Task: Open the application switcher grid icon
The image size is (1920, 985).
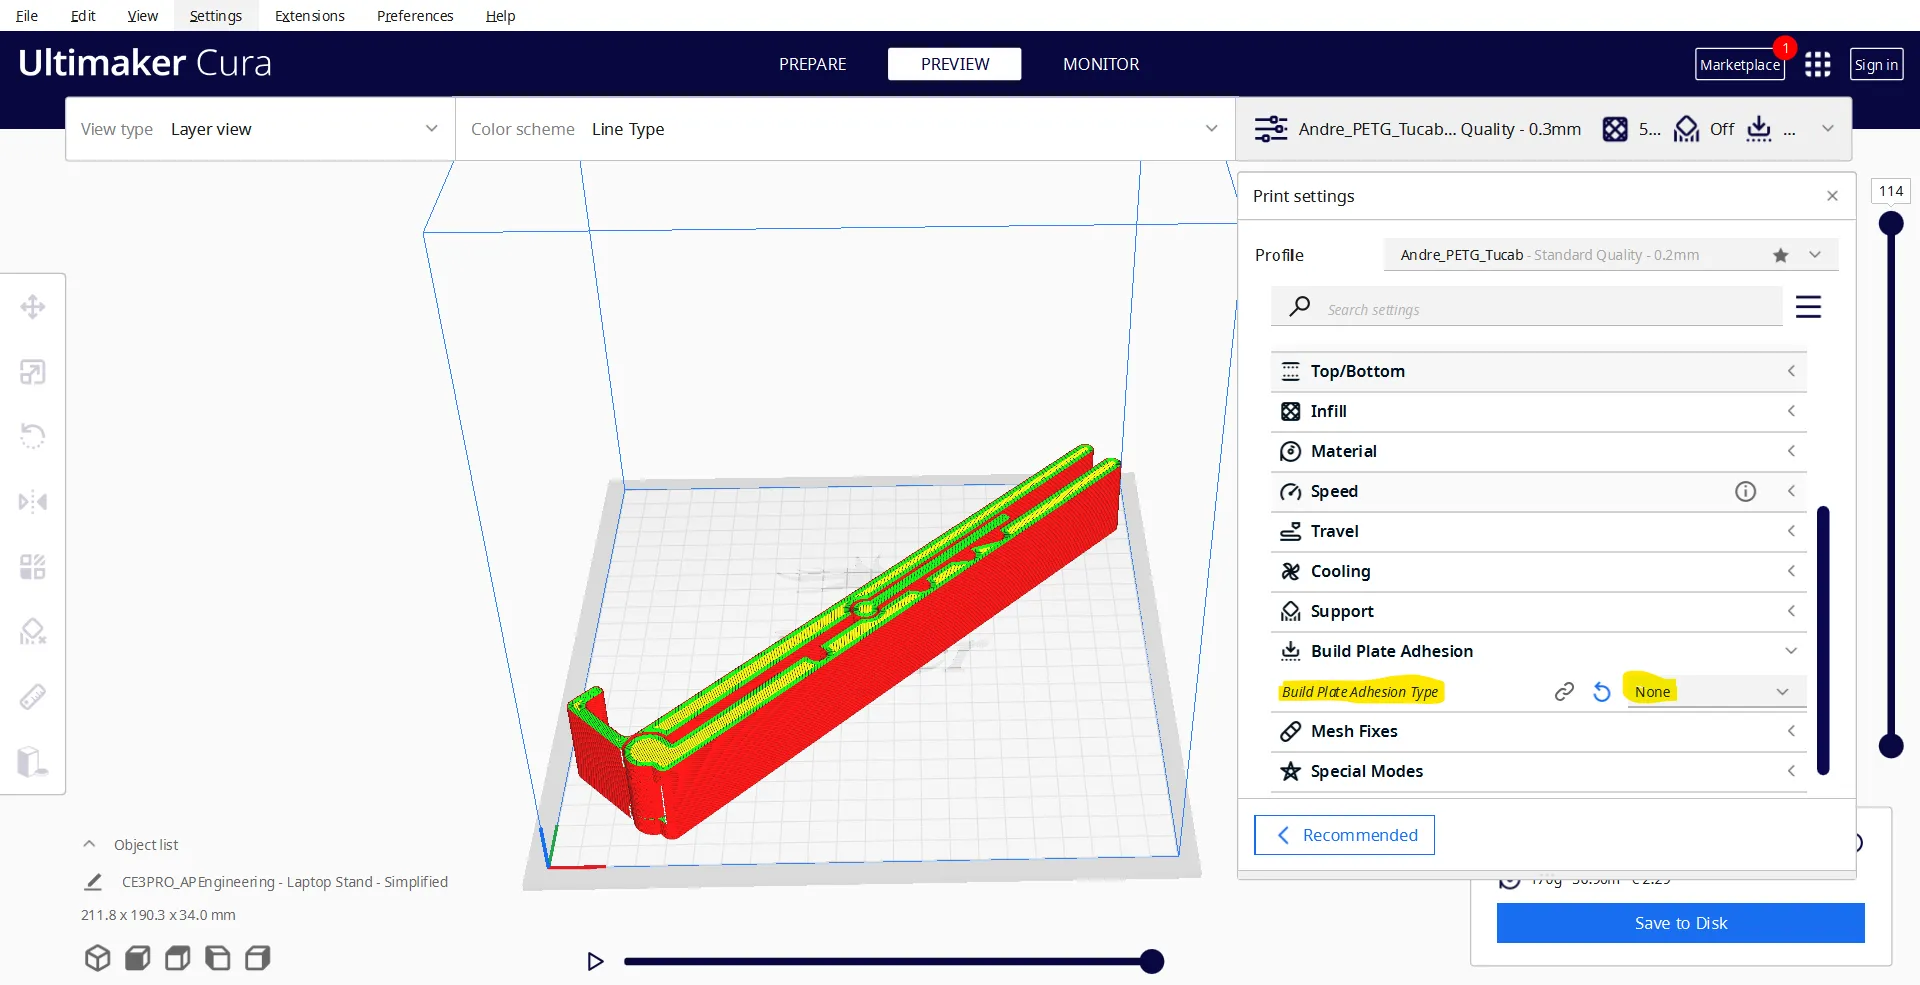Action: (x=1818, y=65)
